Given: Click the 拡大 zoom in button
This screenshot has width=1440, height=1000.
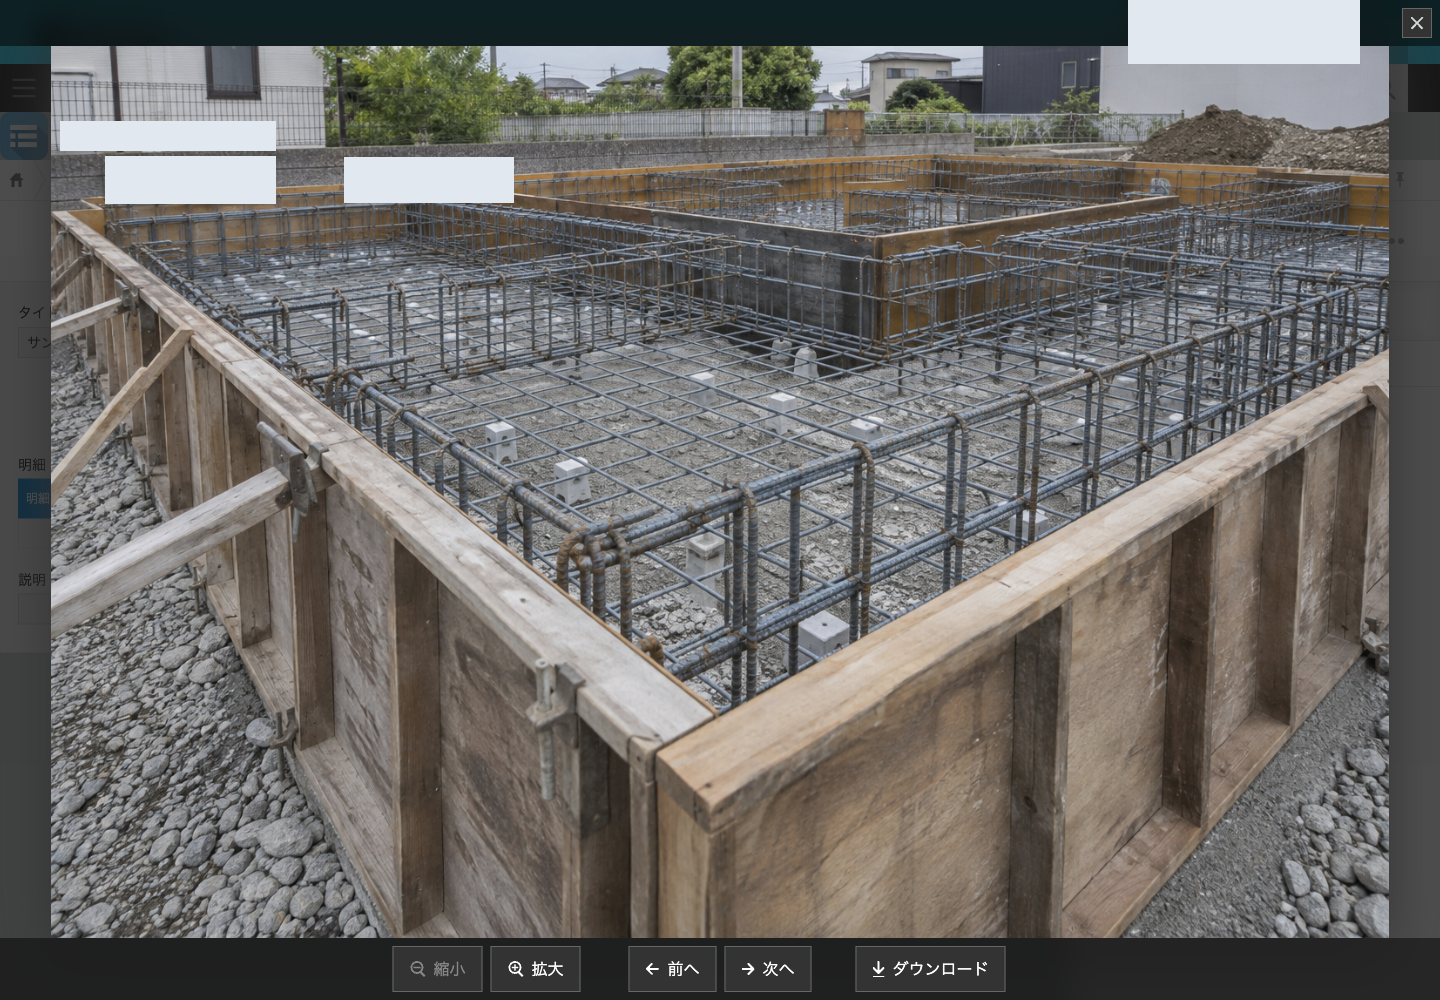Looking at the screenshot, I should point(535,969).
